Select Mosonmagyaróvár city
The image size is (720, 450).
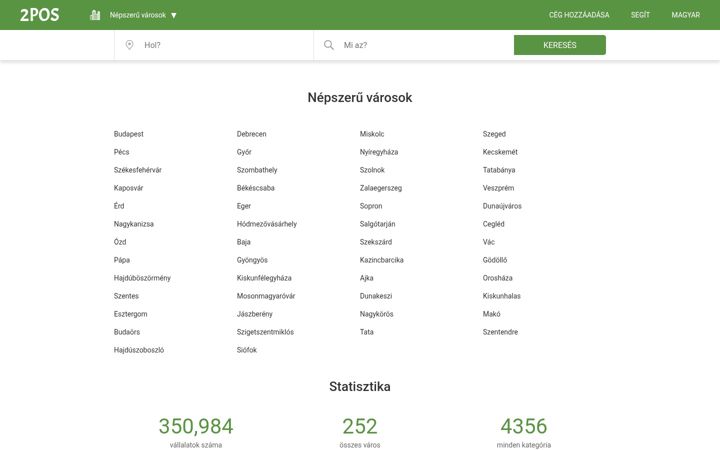pos(266,296)
